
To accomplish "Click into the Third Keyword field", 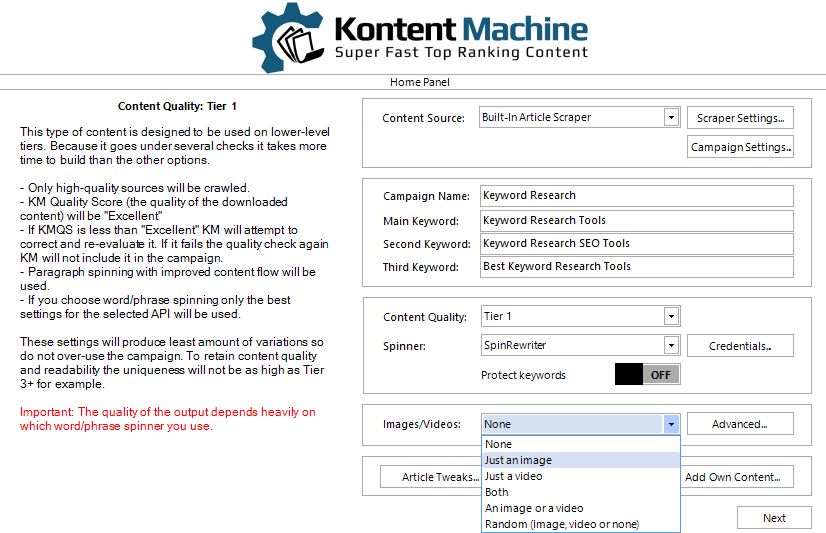I will coord(637,266).
